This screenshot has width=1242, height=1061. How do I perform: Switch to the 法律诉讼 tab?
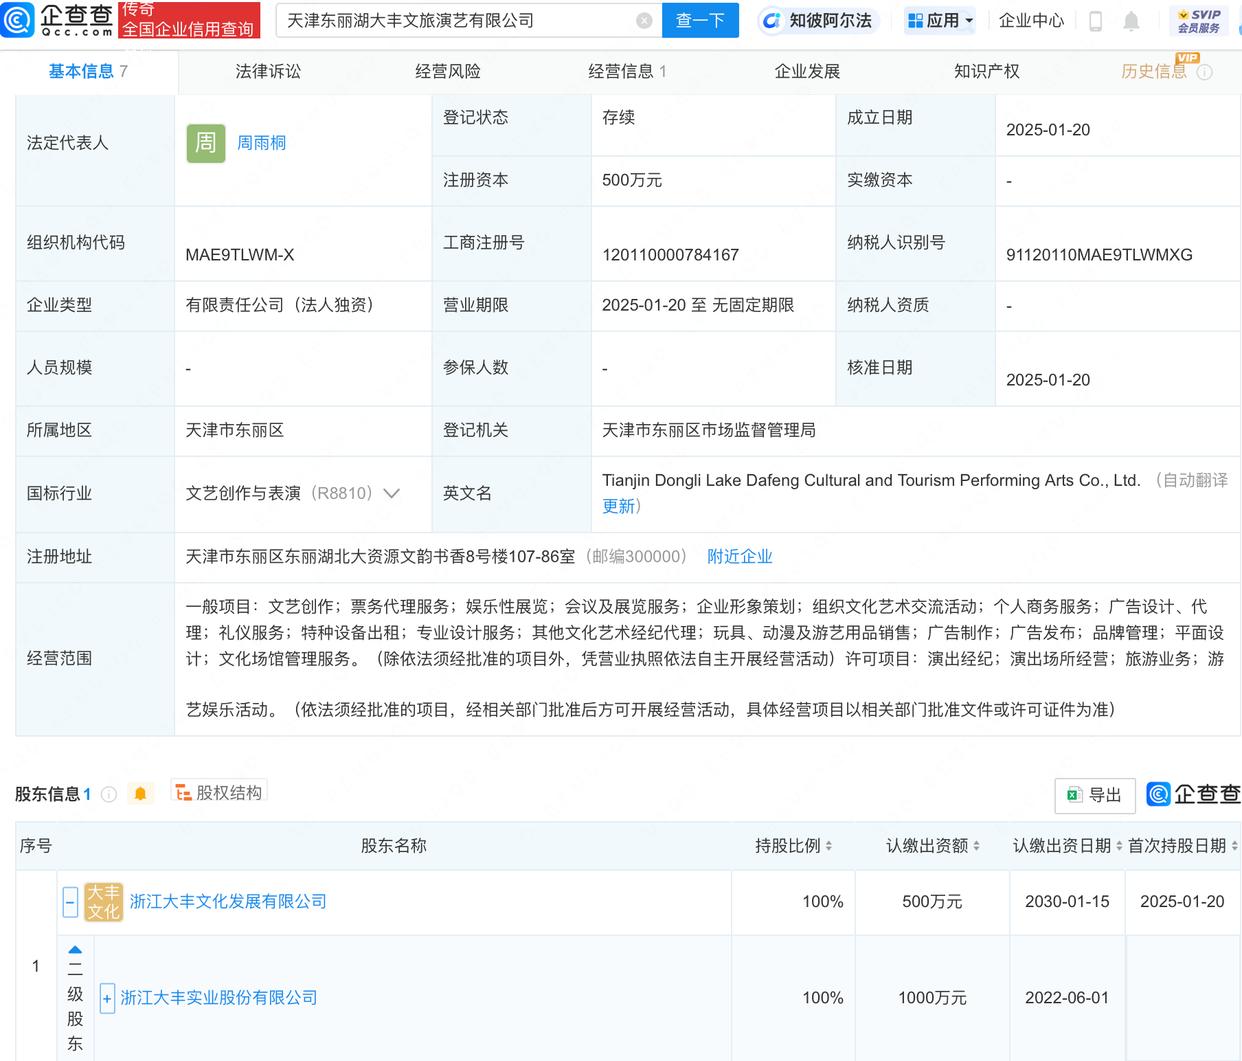pos(268,71)
